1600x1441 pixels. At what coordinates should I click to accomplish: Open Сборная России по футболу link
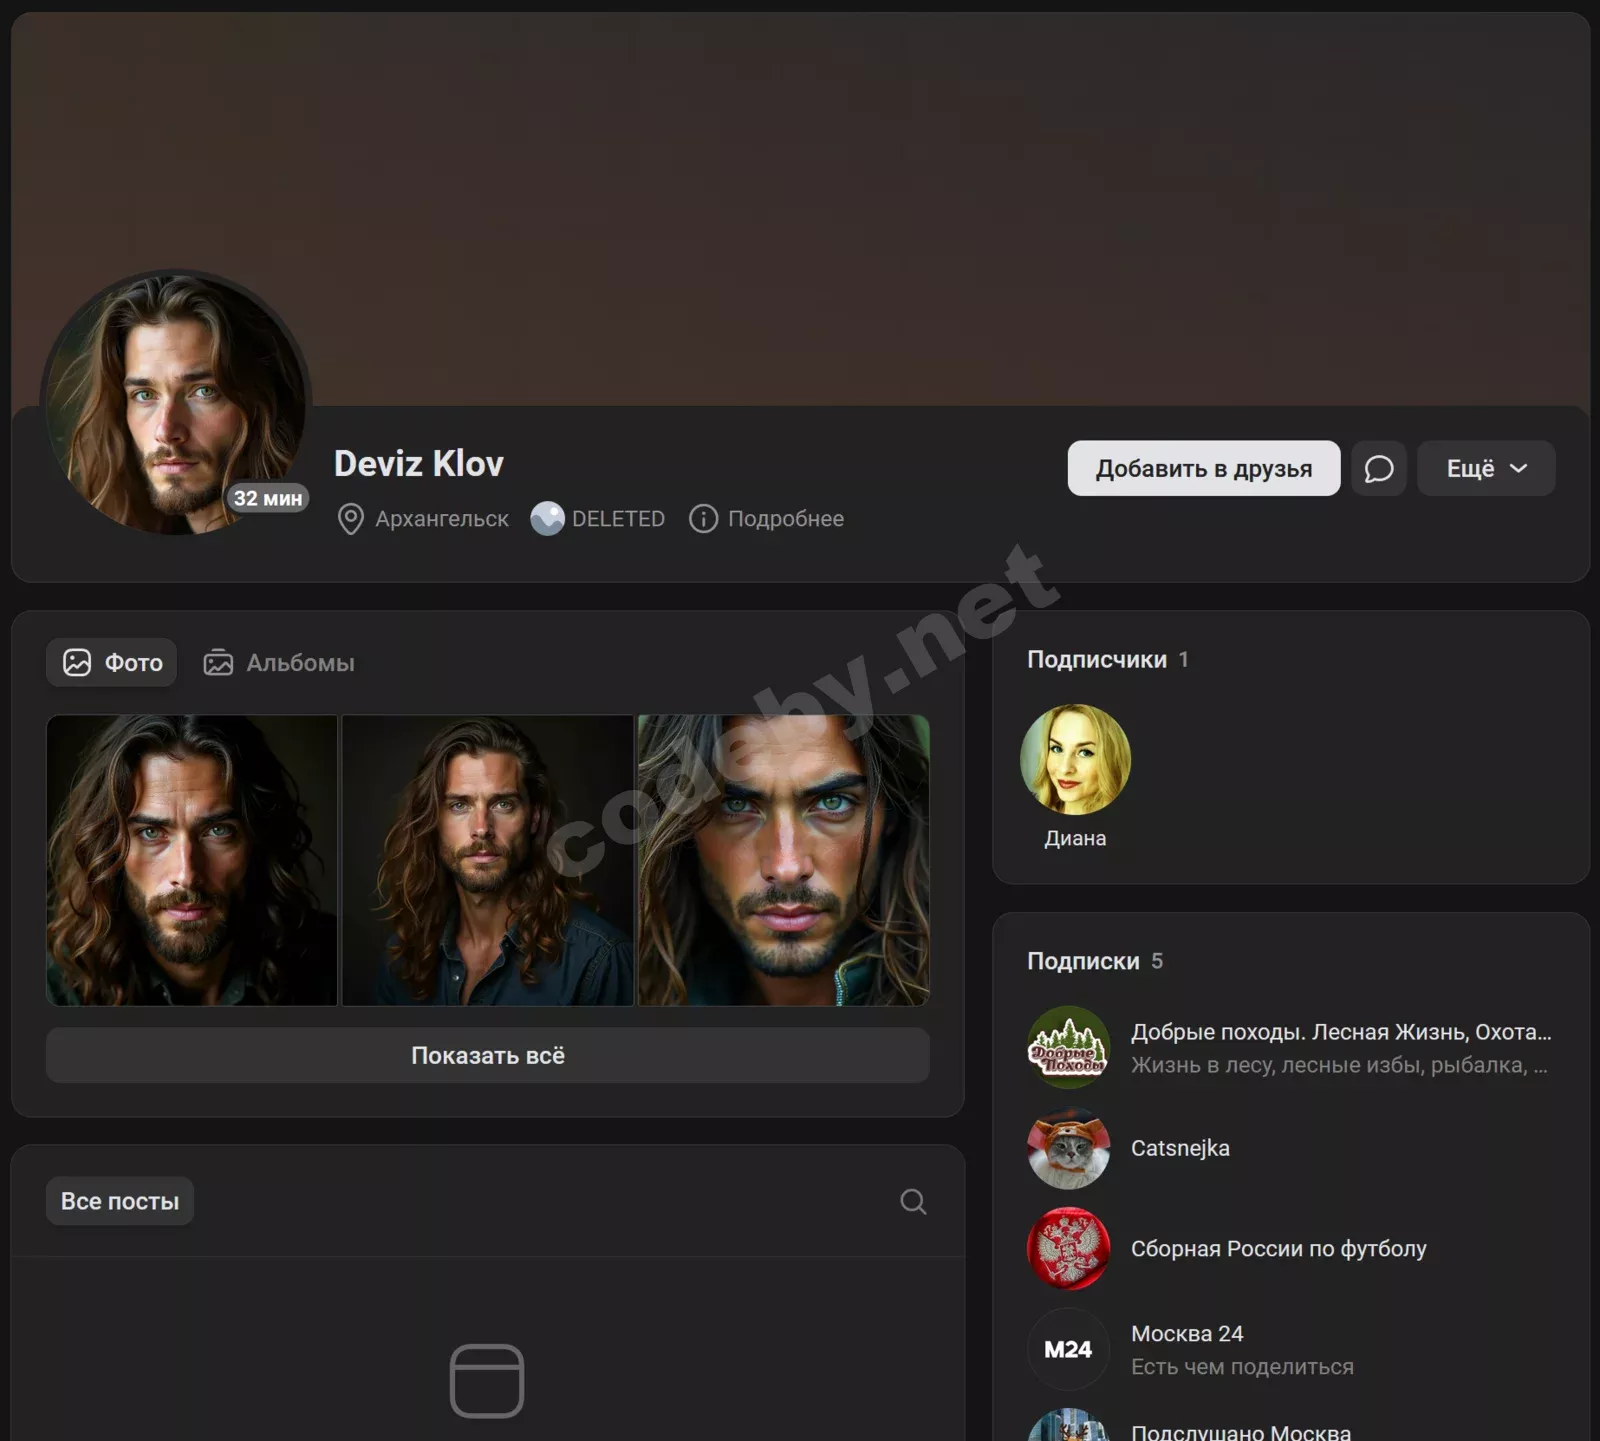pos(1279,1249)
